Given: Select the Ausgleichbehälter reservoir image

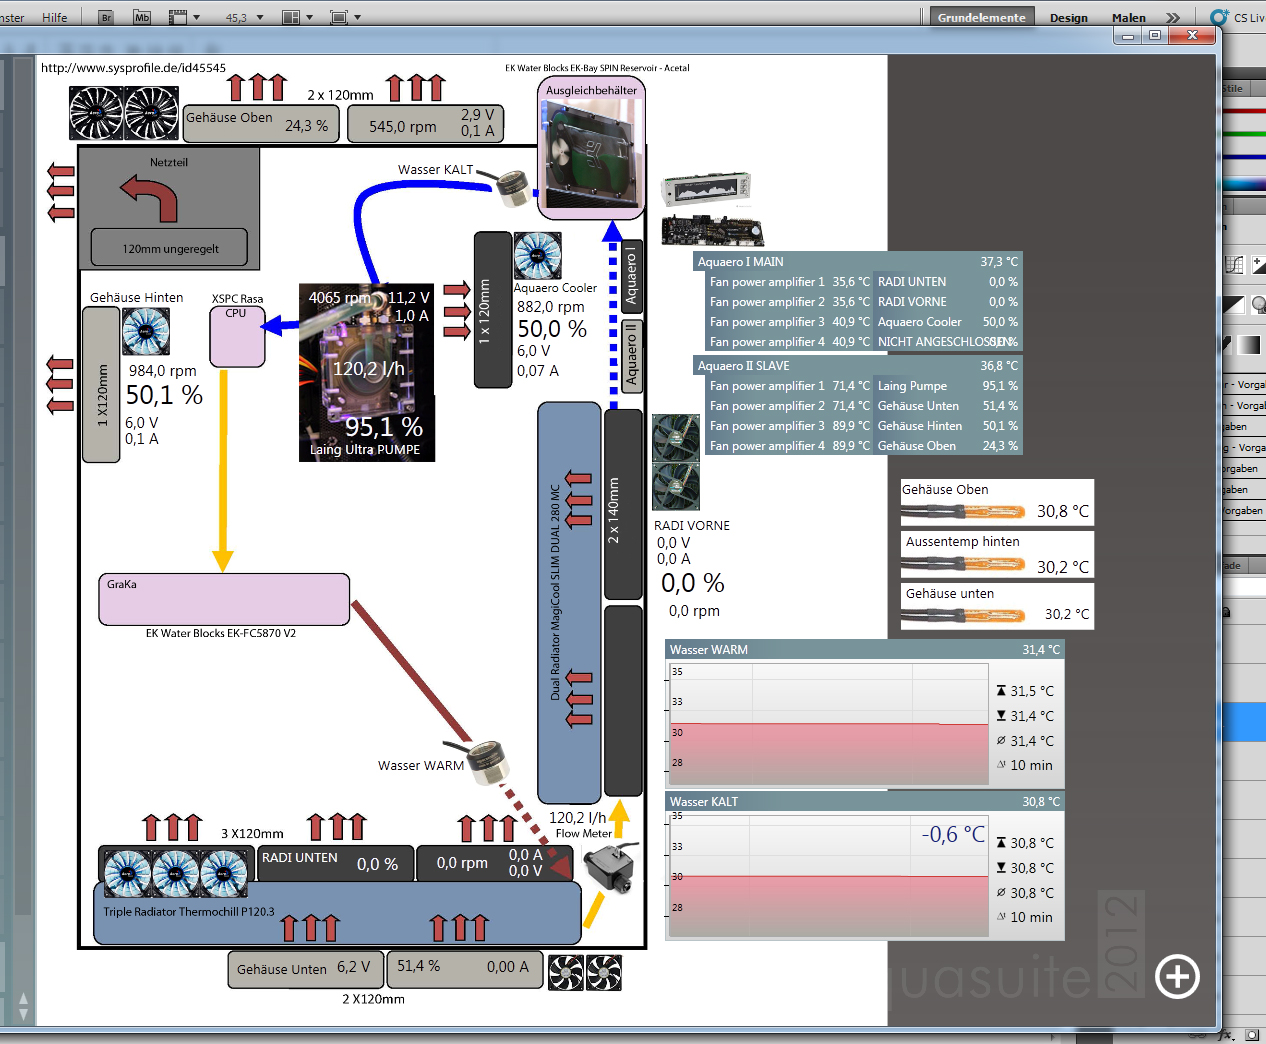Looking at the screenshot, I should tap(591, 159).
